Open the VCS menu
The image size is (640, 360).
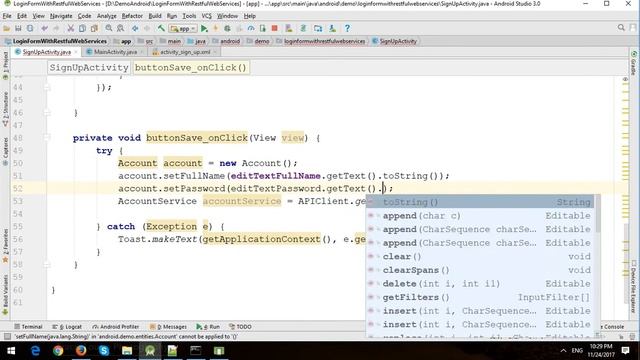(207, 16)
